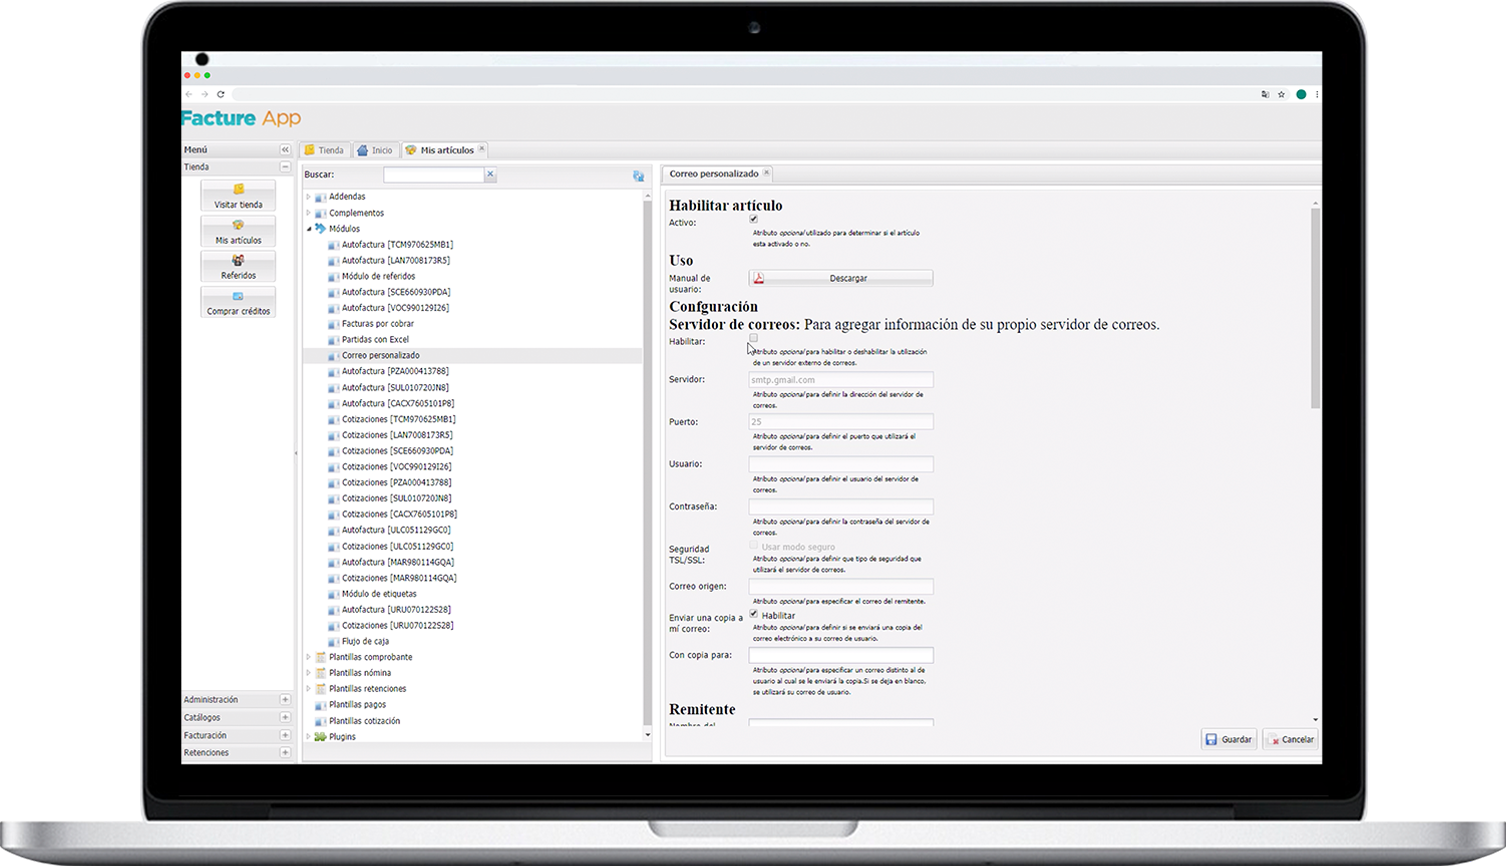Collapse the Menú panel with double-arrow icon
This screenshot has height=866, width=1506.
[285, 150]
